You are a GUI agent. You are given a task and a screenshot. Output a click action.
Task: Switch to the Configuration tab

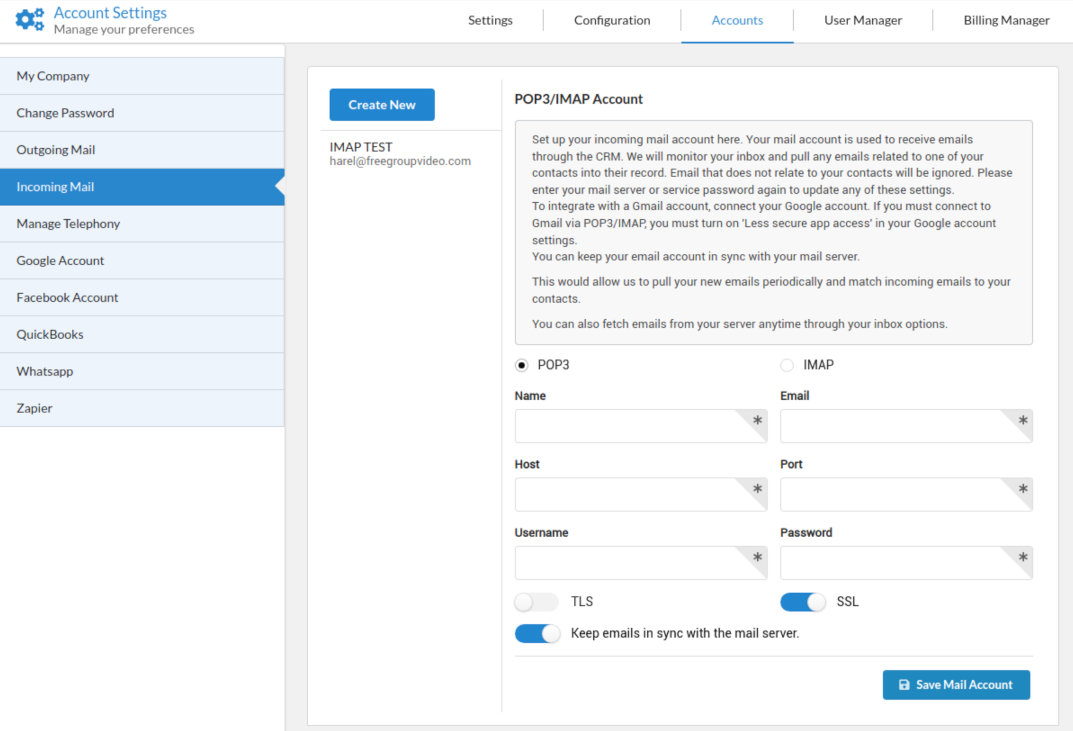point(611,19)
